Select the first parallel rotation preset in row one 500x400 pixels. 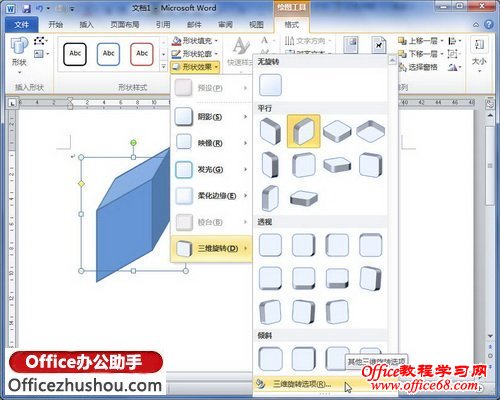coord(270,131)
